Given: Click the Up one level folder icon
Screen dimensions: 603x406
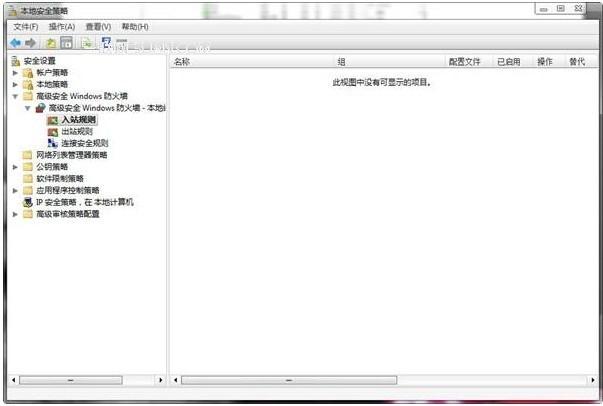Looking at the screenshot, I should (51, 43).
